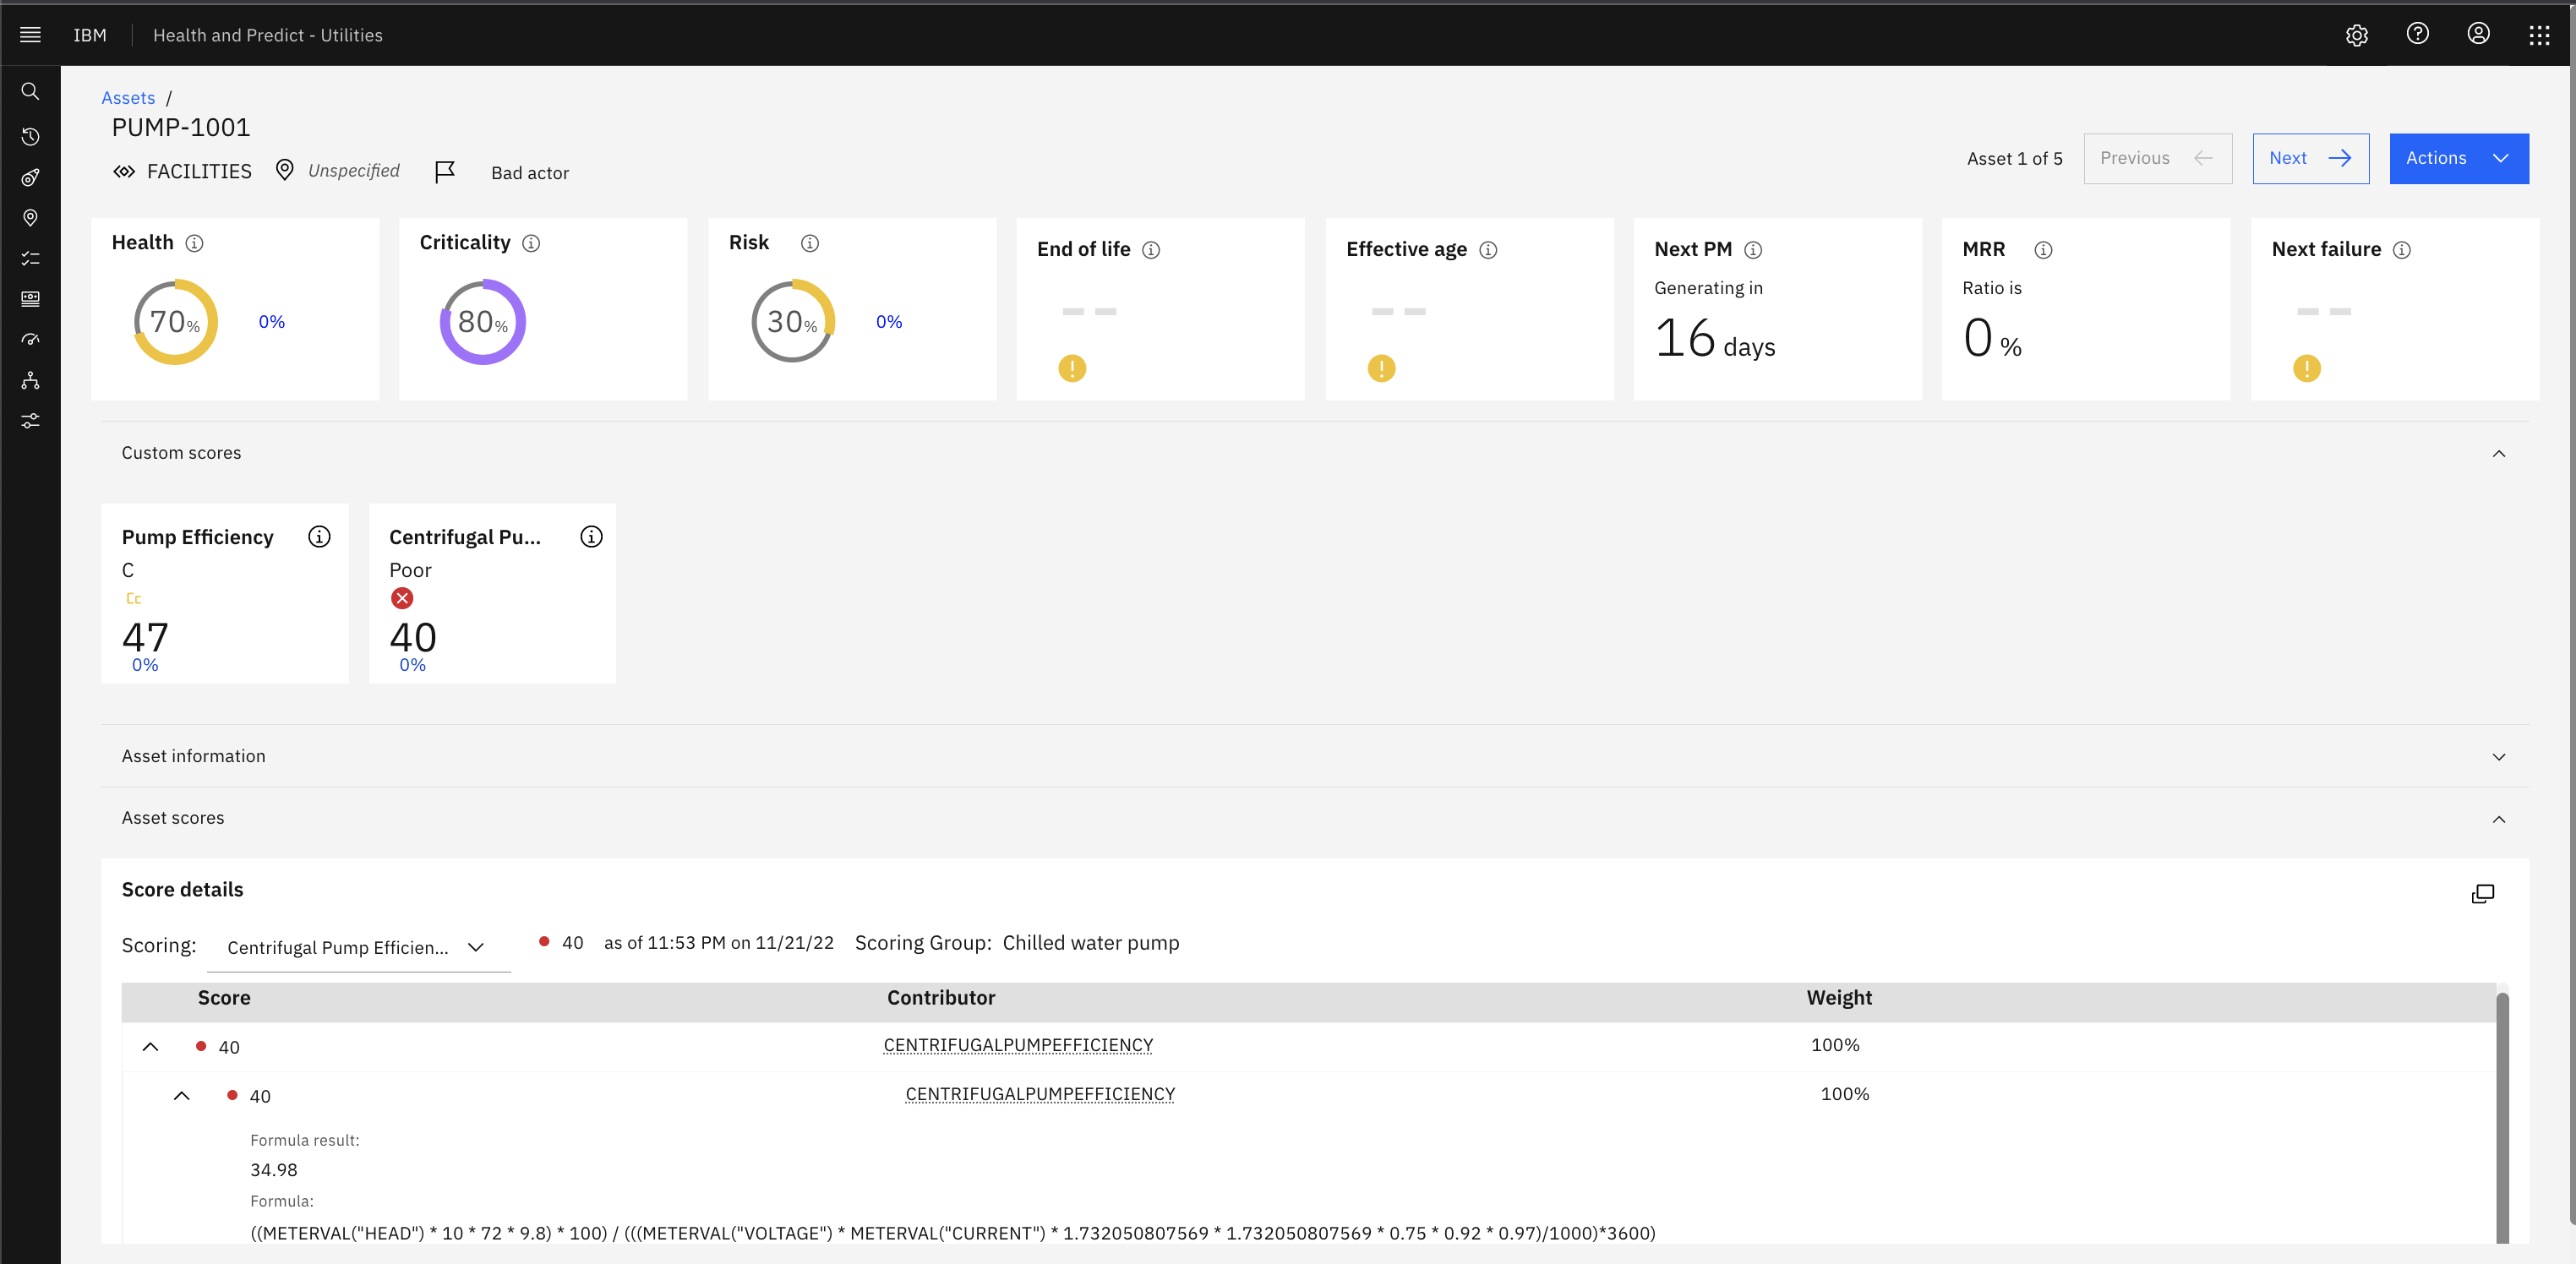This screenshot has width=2576, height=1264.
Task: Click the Risk 30% gauge
Action: (x=793, y=321)
